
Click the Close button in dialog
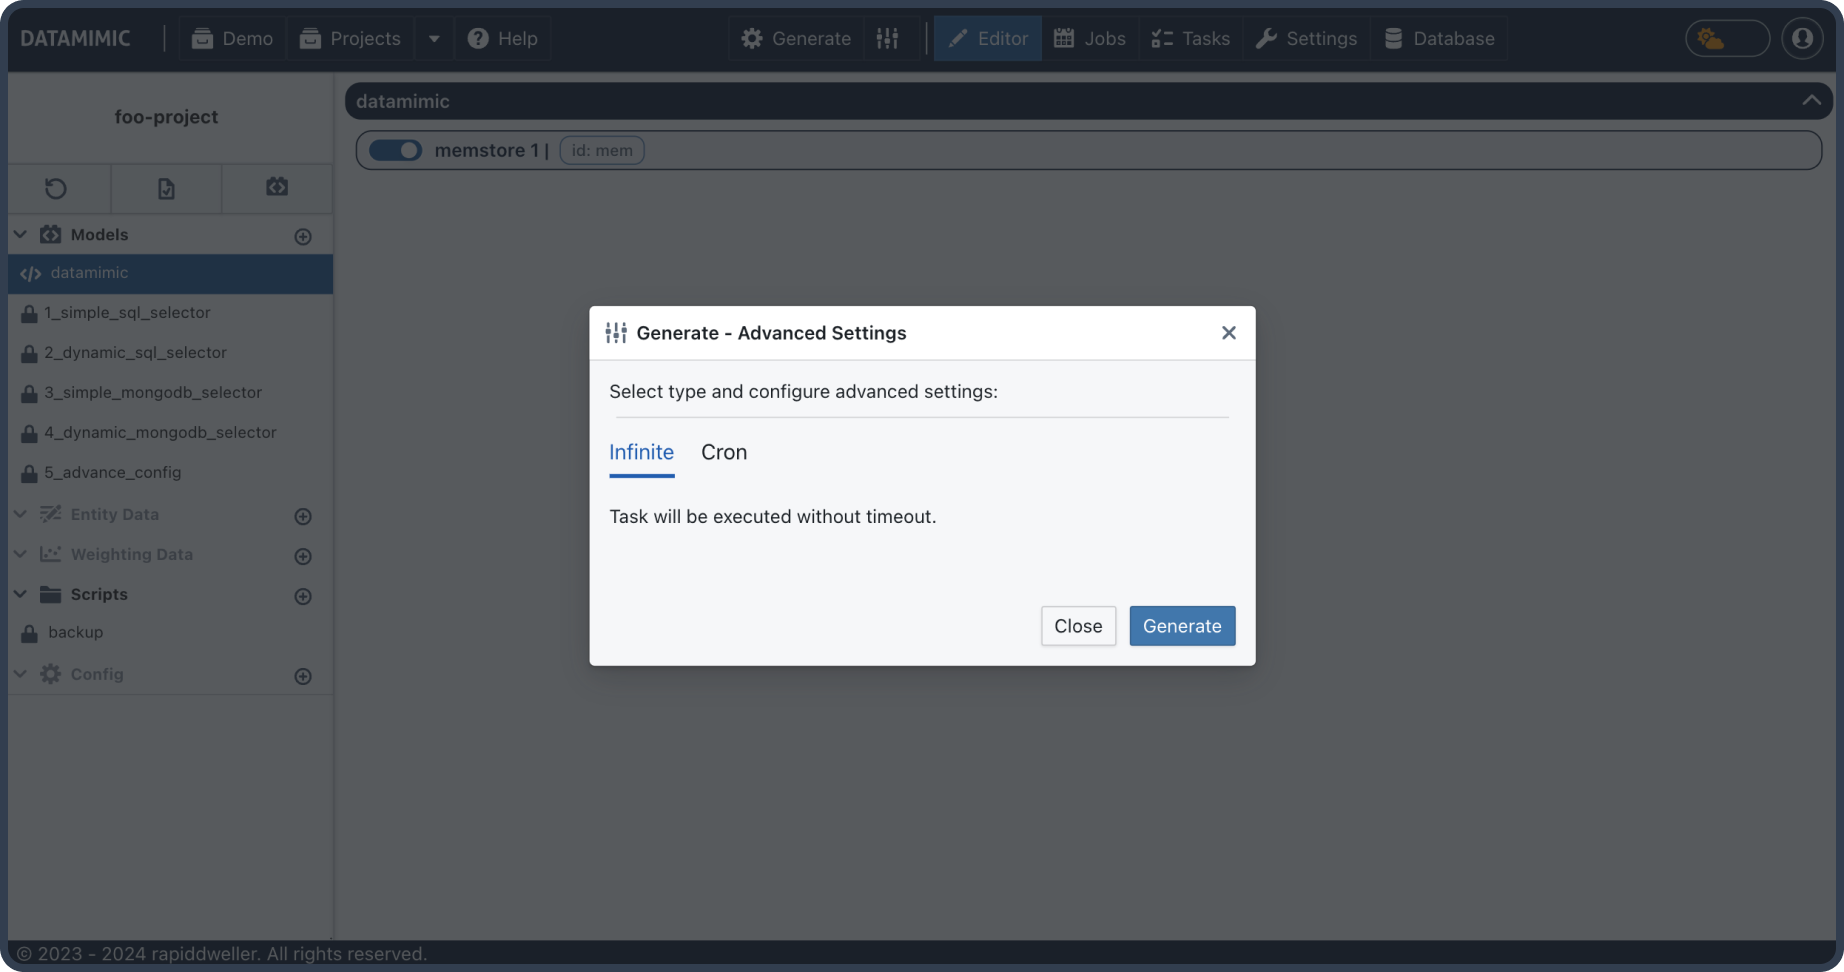(x=1078, y=626)
